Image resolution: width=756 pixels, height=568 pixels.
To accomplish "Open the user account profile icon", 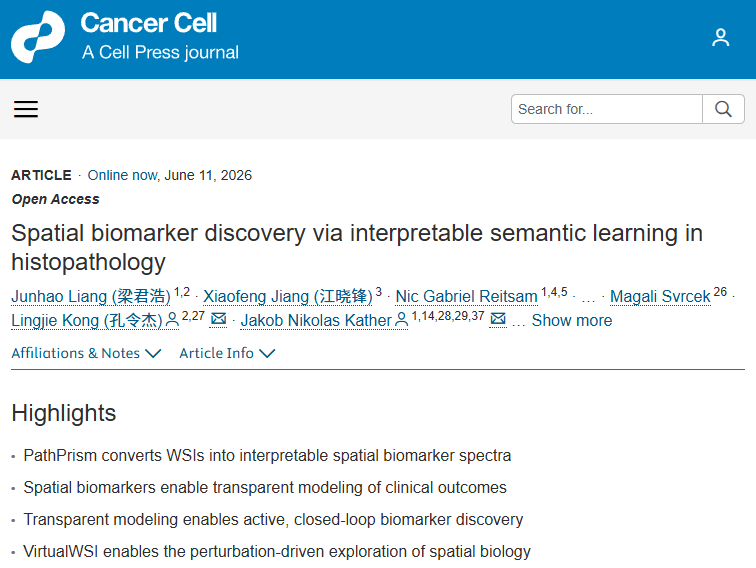I will 720,38.
